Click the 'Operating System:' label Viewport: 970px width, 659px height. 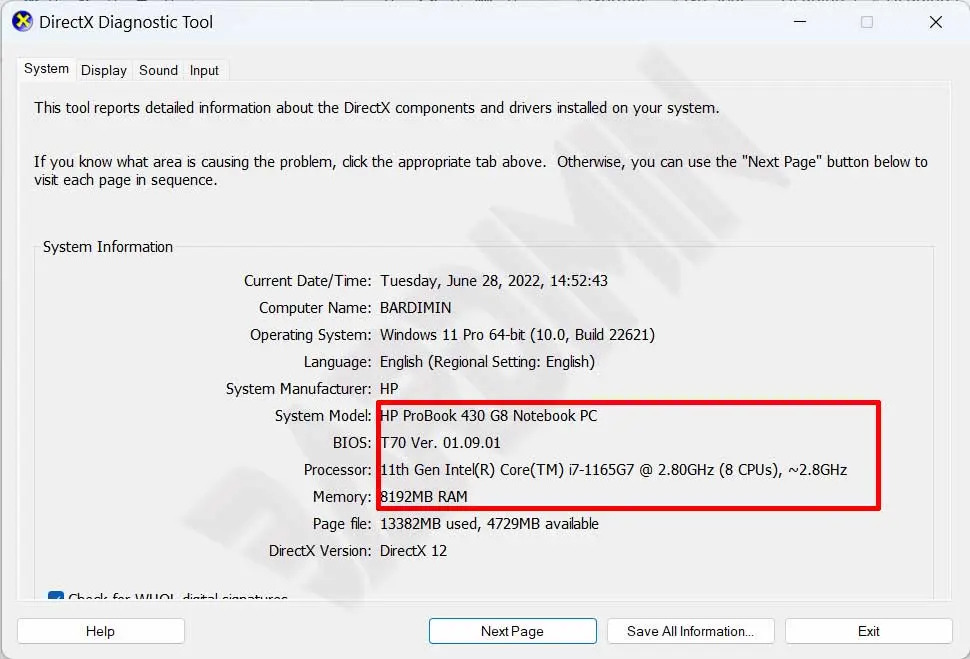click(x=311, y=335)
